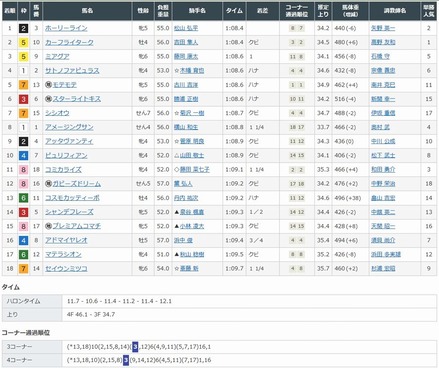Image resolution: width=439 pixels, height=368 pixels.
Task: Click yellow frame 5 badge in ミアグア row
Action: [23, 57]
